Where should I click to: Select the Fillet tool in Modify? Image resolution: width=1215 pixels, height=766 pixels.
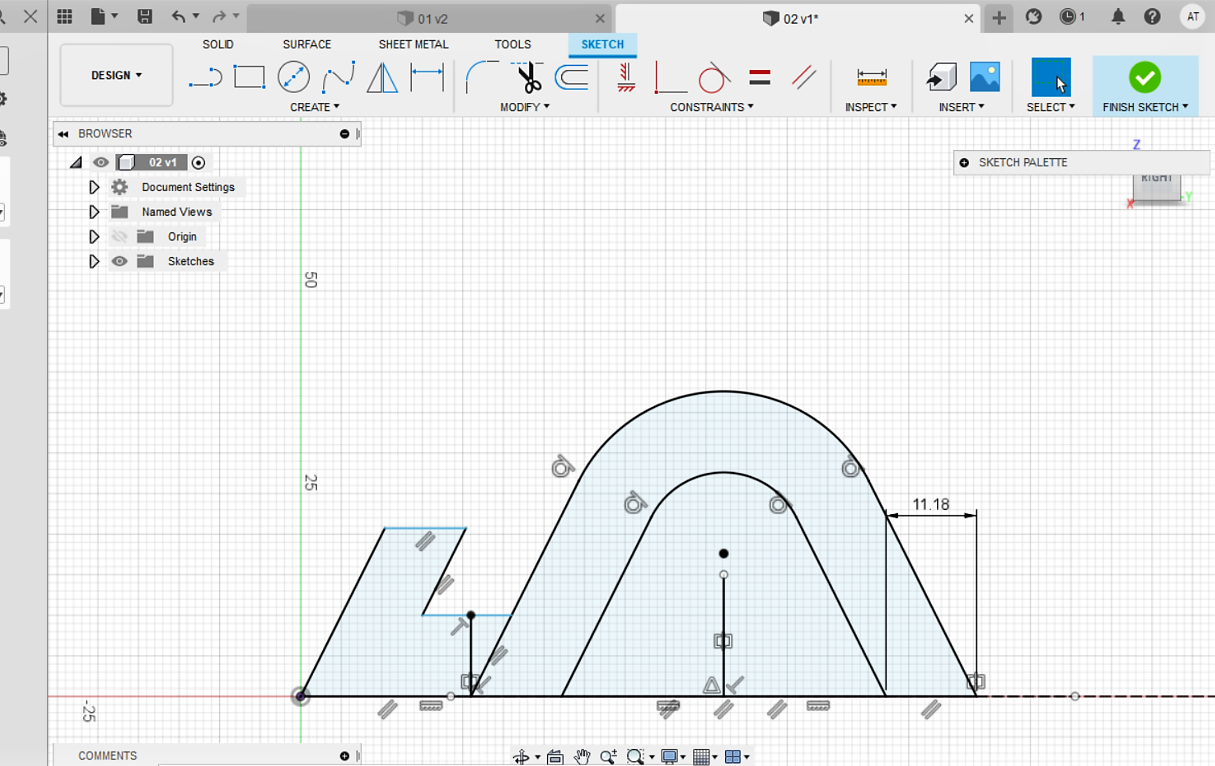481,77
